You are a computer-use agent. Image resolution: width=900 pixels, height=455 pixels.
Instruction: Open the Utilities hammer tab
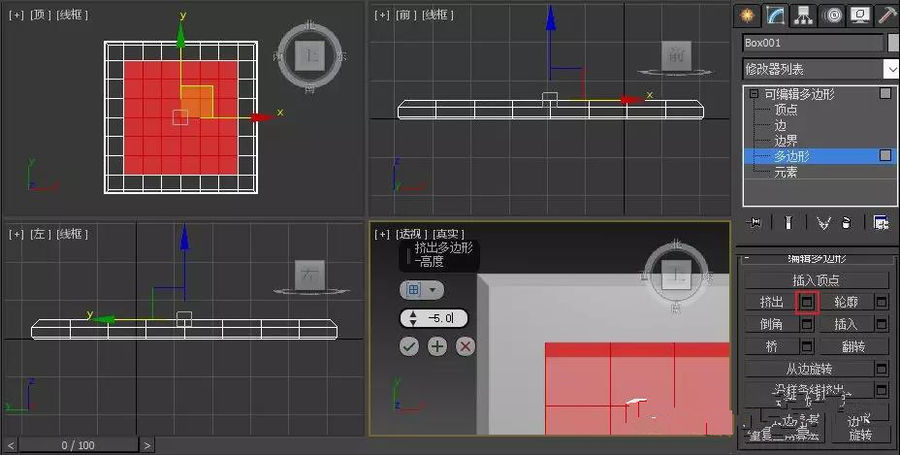pos(887,15)
